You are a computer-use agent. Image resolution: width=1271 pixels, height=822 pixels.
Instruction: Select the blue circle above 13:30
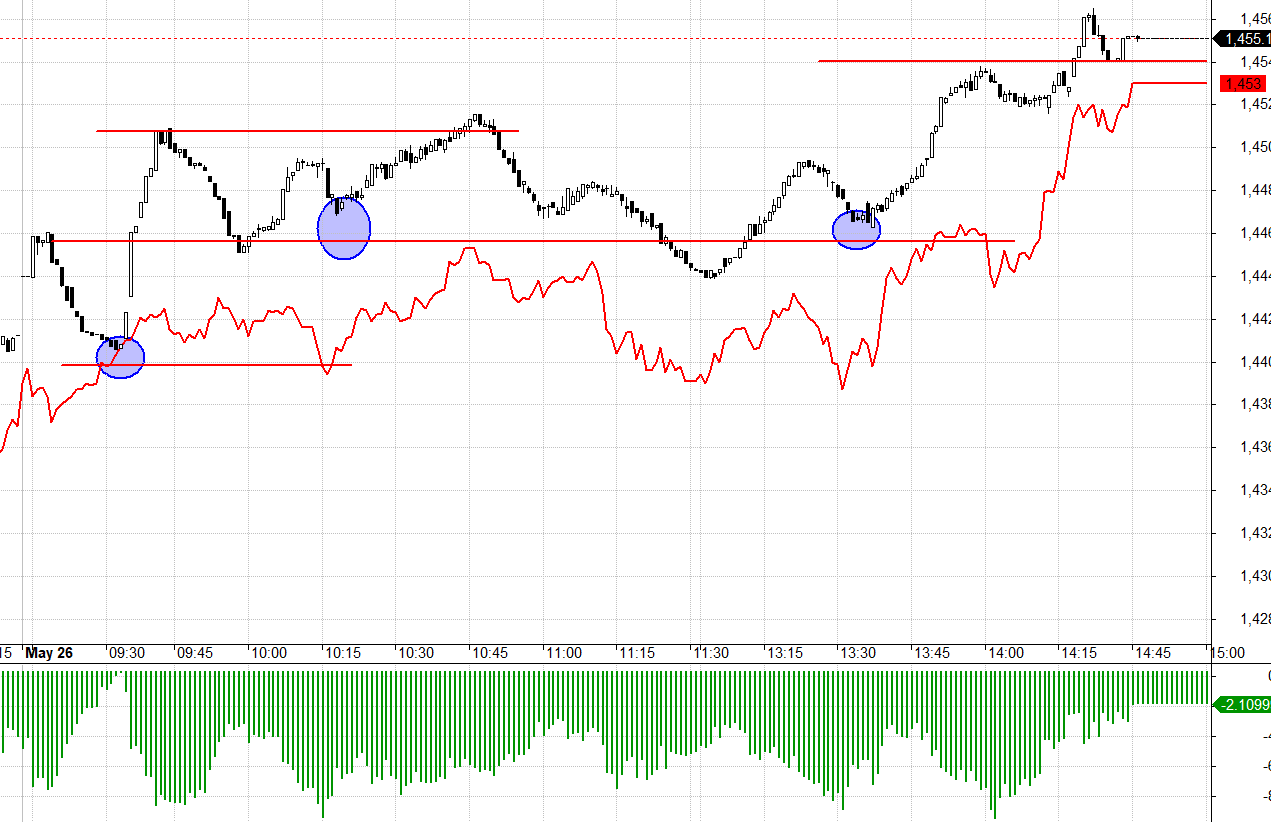point(856,229)
